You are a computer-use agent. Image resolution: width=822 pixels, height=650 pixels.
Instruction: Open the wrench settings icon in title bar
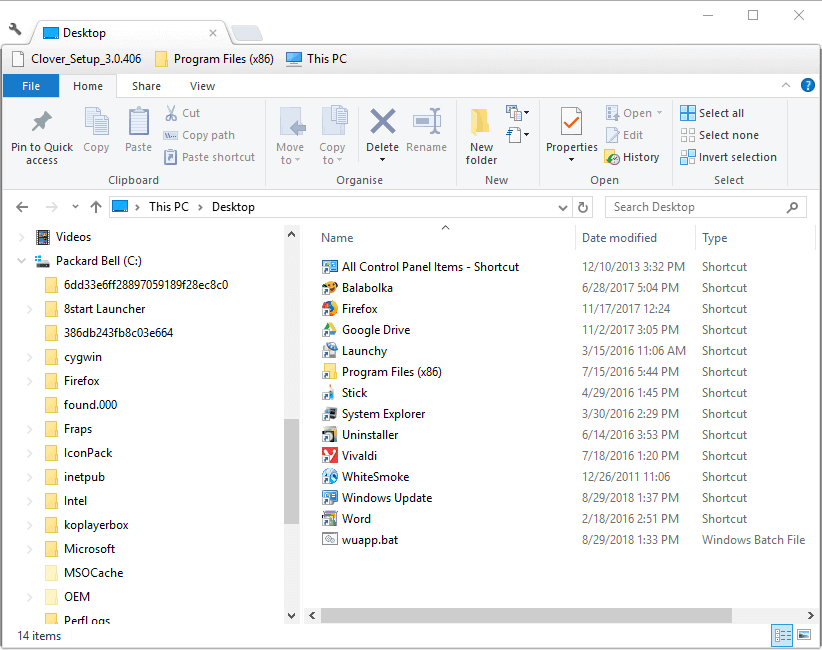pyautogui.click(x=15, y=30)
